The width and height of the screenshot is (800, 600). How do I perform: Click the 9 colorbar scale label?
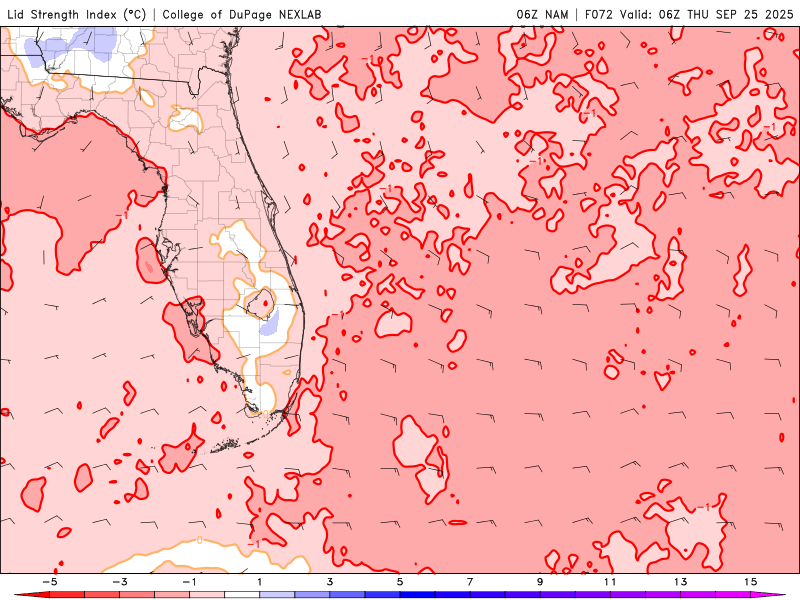pyautogui.click(x=540, y=582)
